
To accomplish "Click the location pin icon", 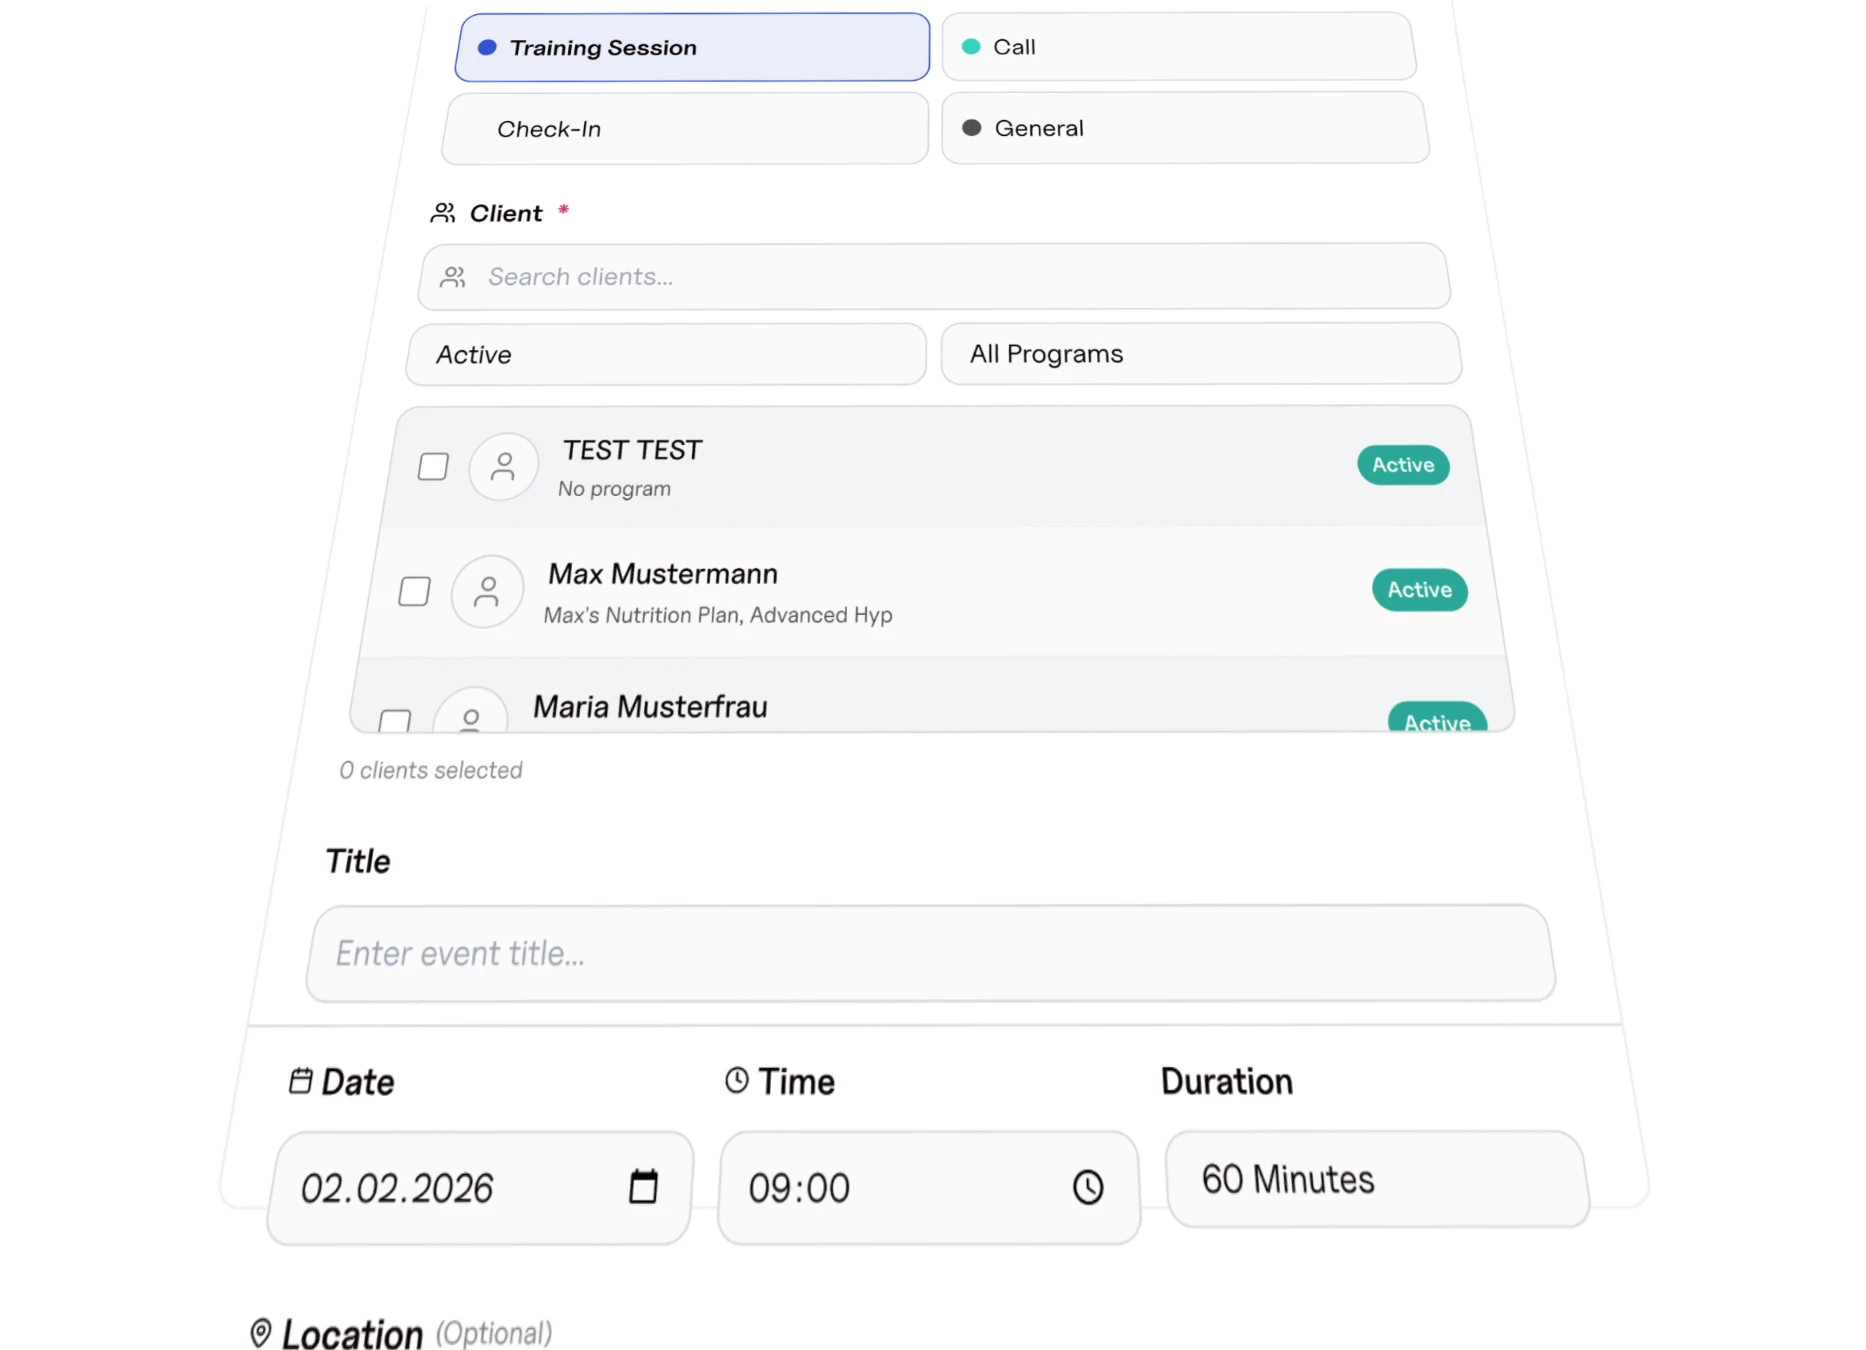I will pos(260,1333).
